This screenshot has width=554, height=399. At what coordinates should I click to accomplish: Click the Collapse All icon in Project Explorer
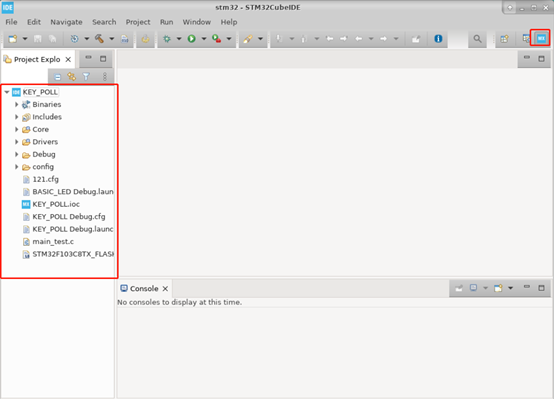(58, 77)
